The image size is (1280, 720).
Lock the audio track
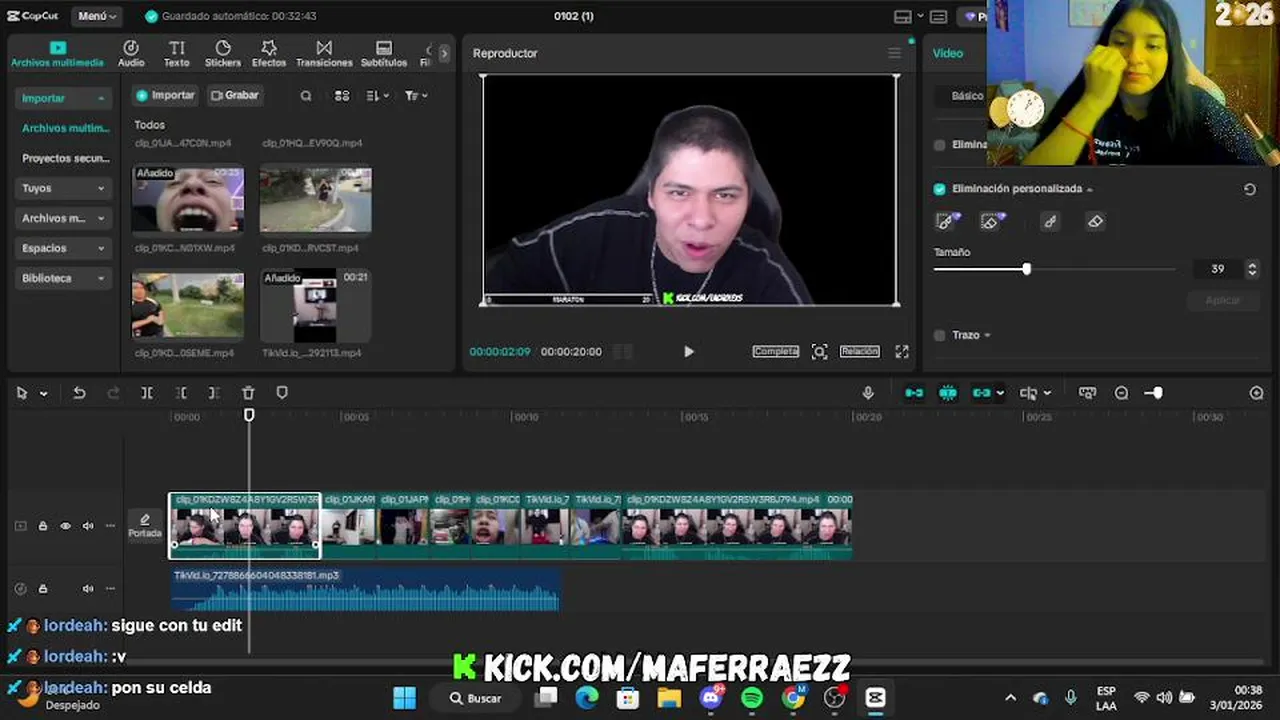[43, 589]
